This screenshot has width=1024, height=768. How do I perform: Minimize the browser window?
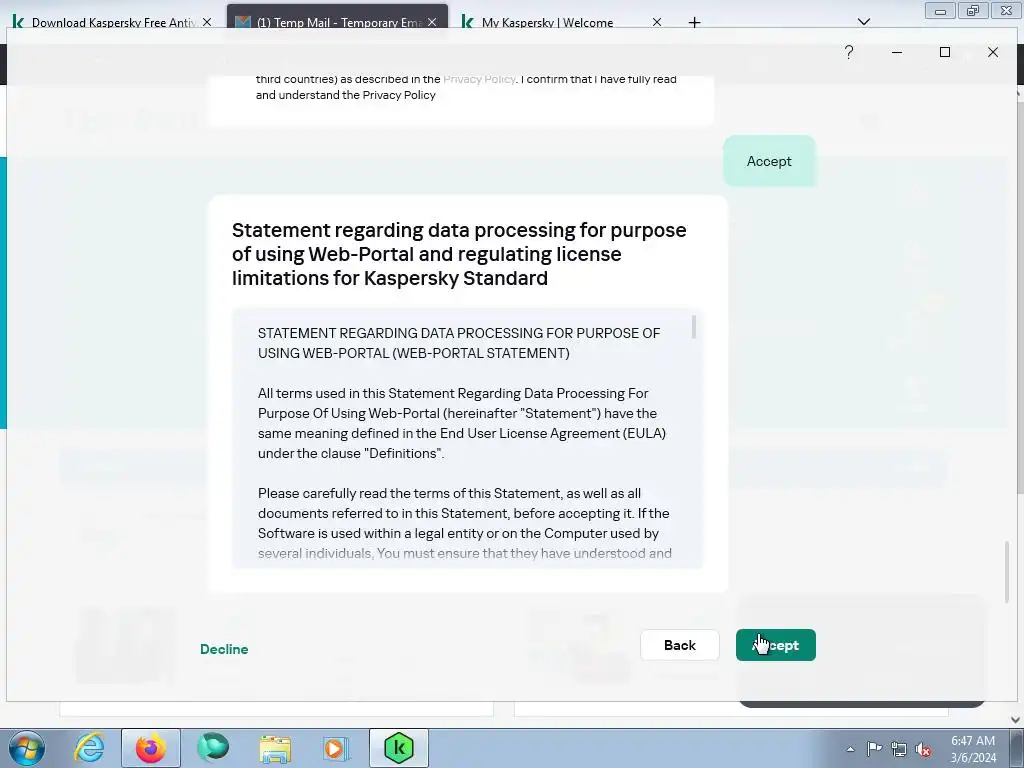940,10
